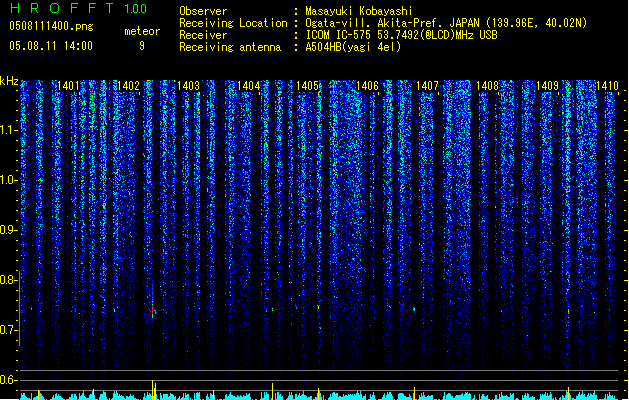629x400 pixels.
Task: Click the 1404 time label
Action: tap(248, 86)
